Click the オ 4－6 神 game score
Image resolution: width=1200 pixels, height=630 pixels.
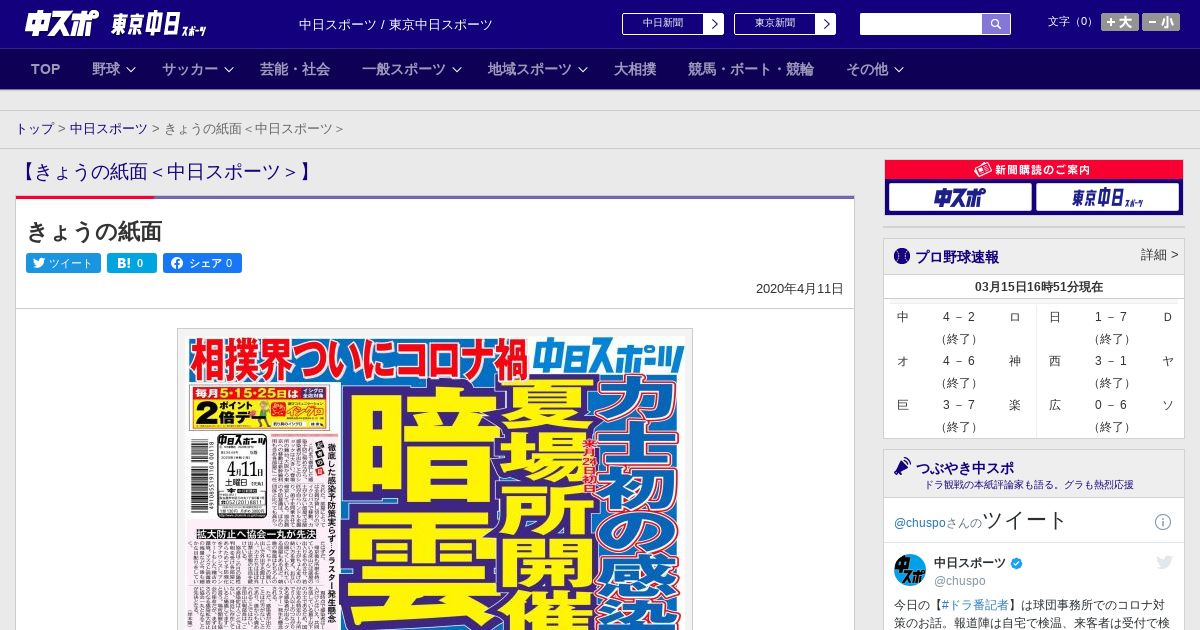(x=959, y=361)
